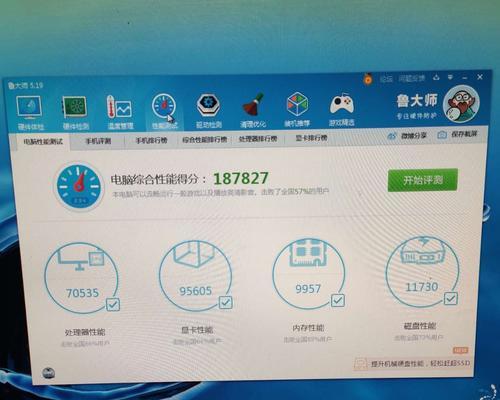This screenshot has height=400, width=500.
Task: Click the green 开始评测 button
Action: click(423, 180)
